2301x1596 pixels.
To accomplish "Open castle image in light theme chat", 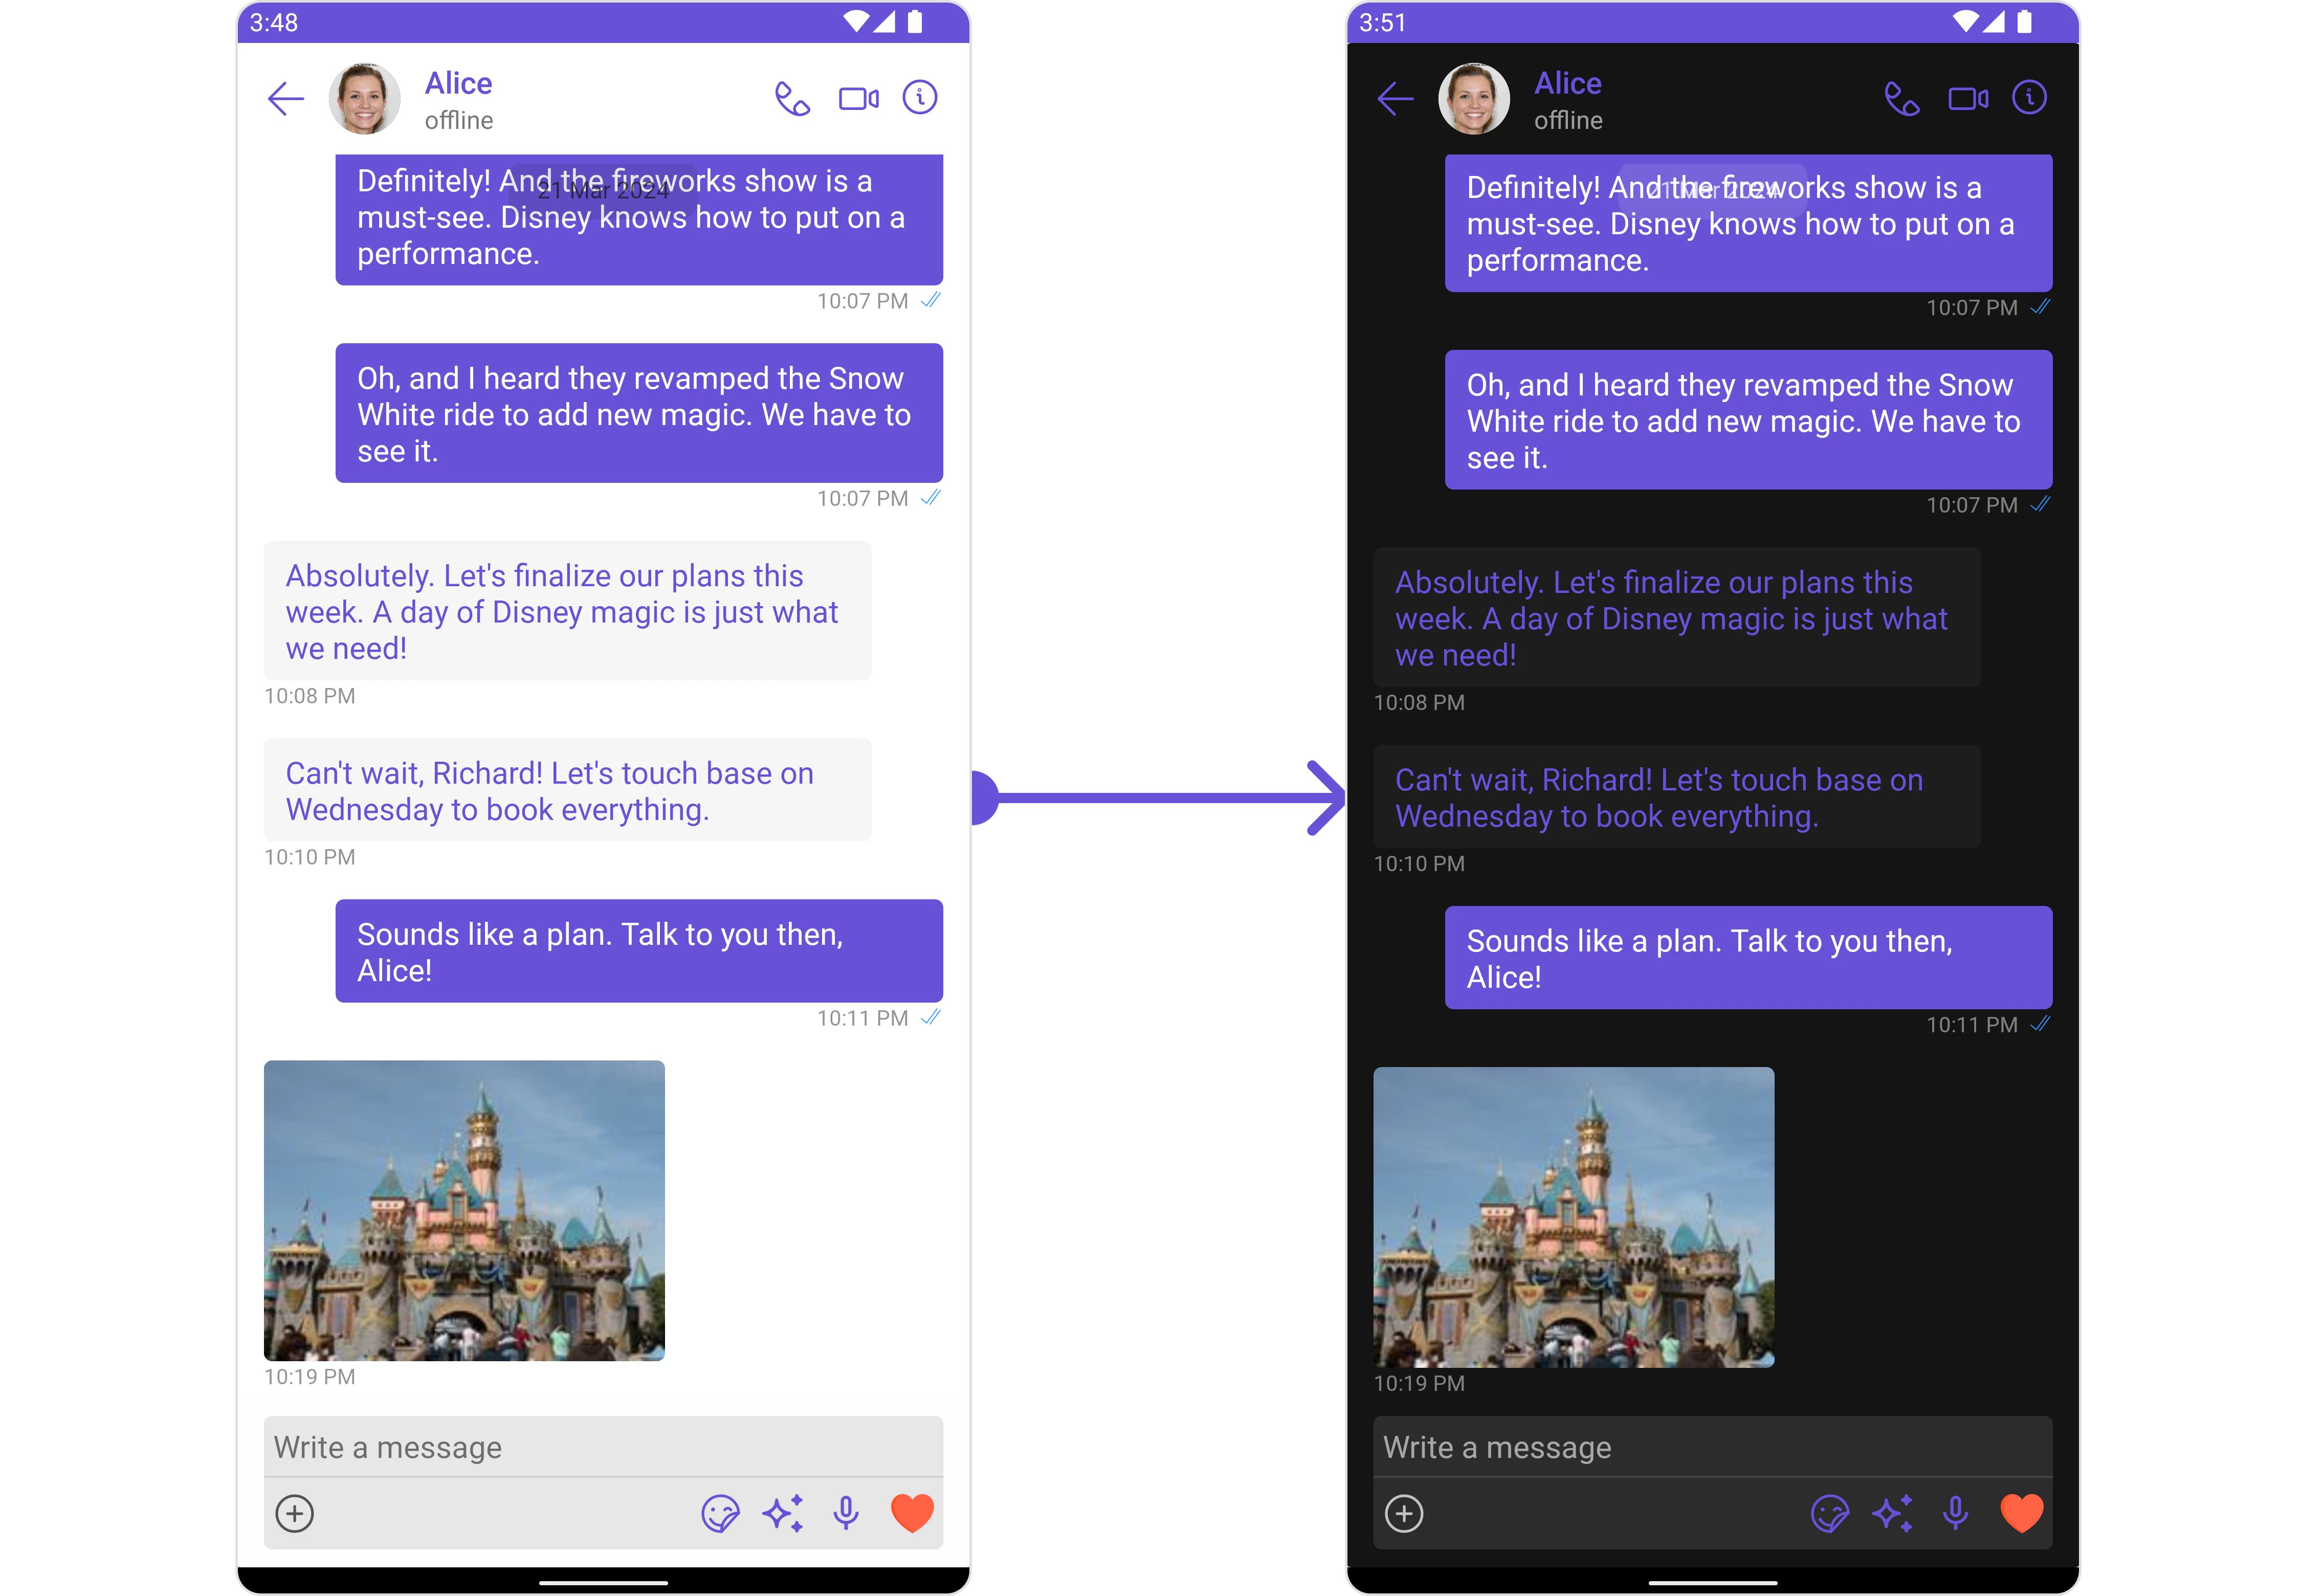I will 464,1210.
